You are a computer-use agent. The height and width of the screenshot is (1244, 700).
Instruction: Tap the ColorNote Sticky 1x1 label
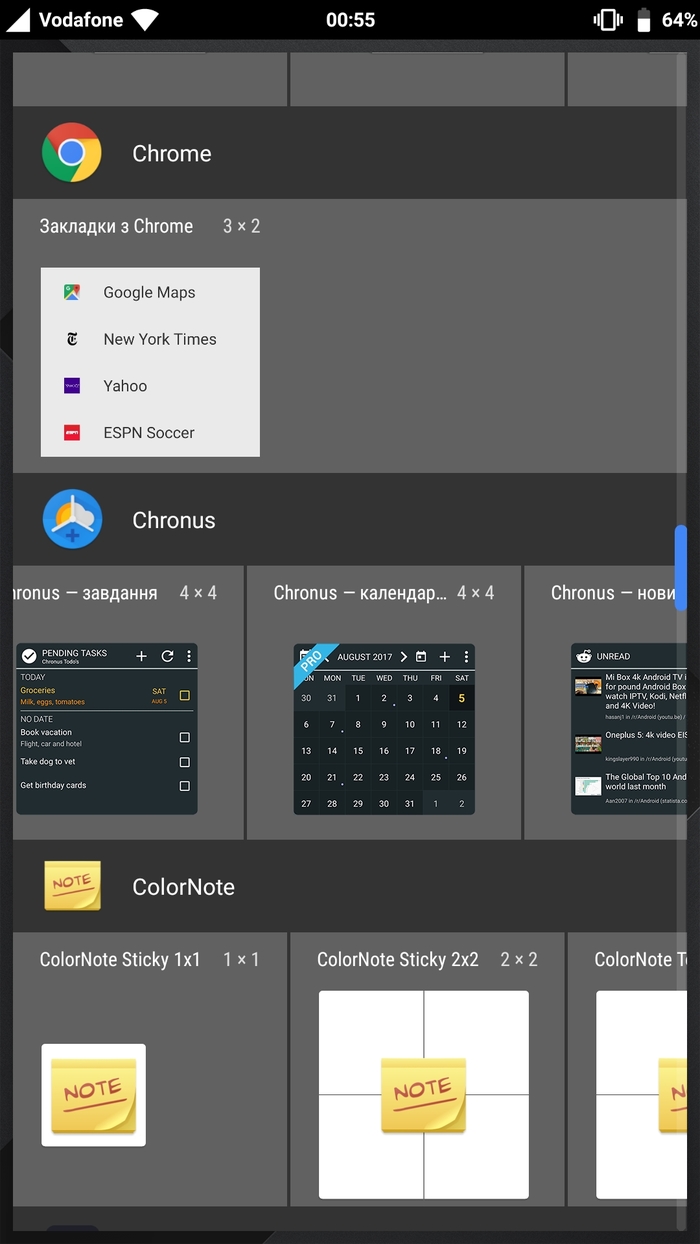pos(120,960)
